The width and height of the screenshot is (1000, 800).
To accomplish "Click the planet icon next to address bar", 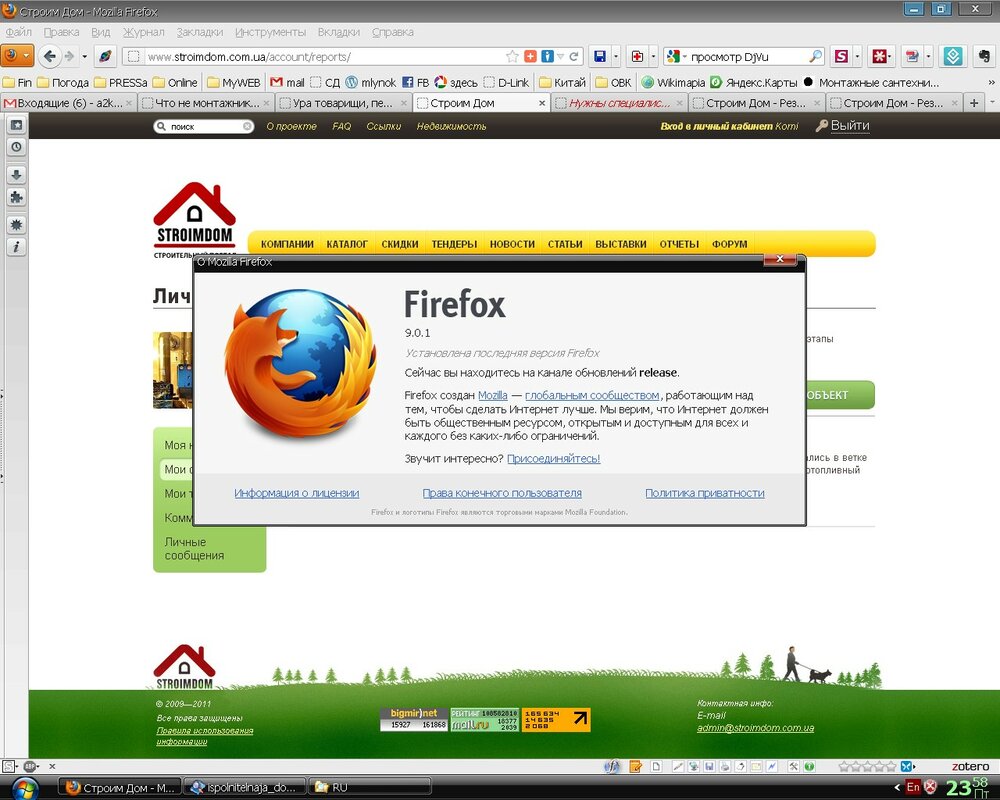I will pyautogui.click(x=105, y=56).
